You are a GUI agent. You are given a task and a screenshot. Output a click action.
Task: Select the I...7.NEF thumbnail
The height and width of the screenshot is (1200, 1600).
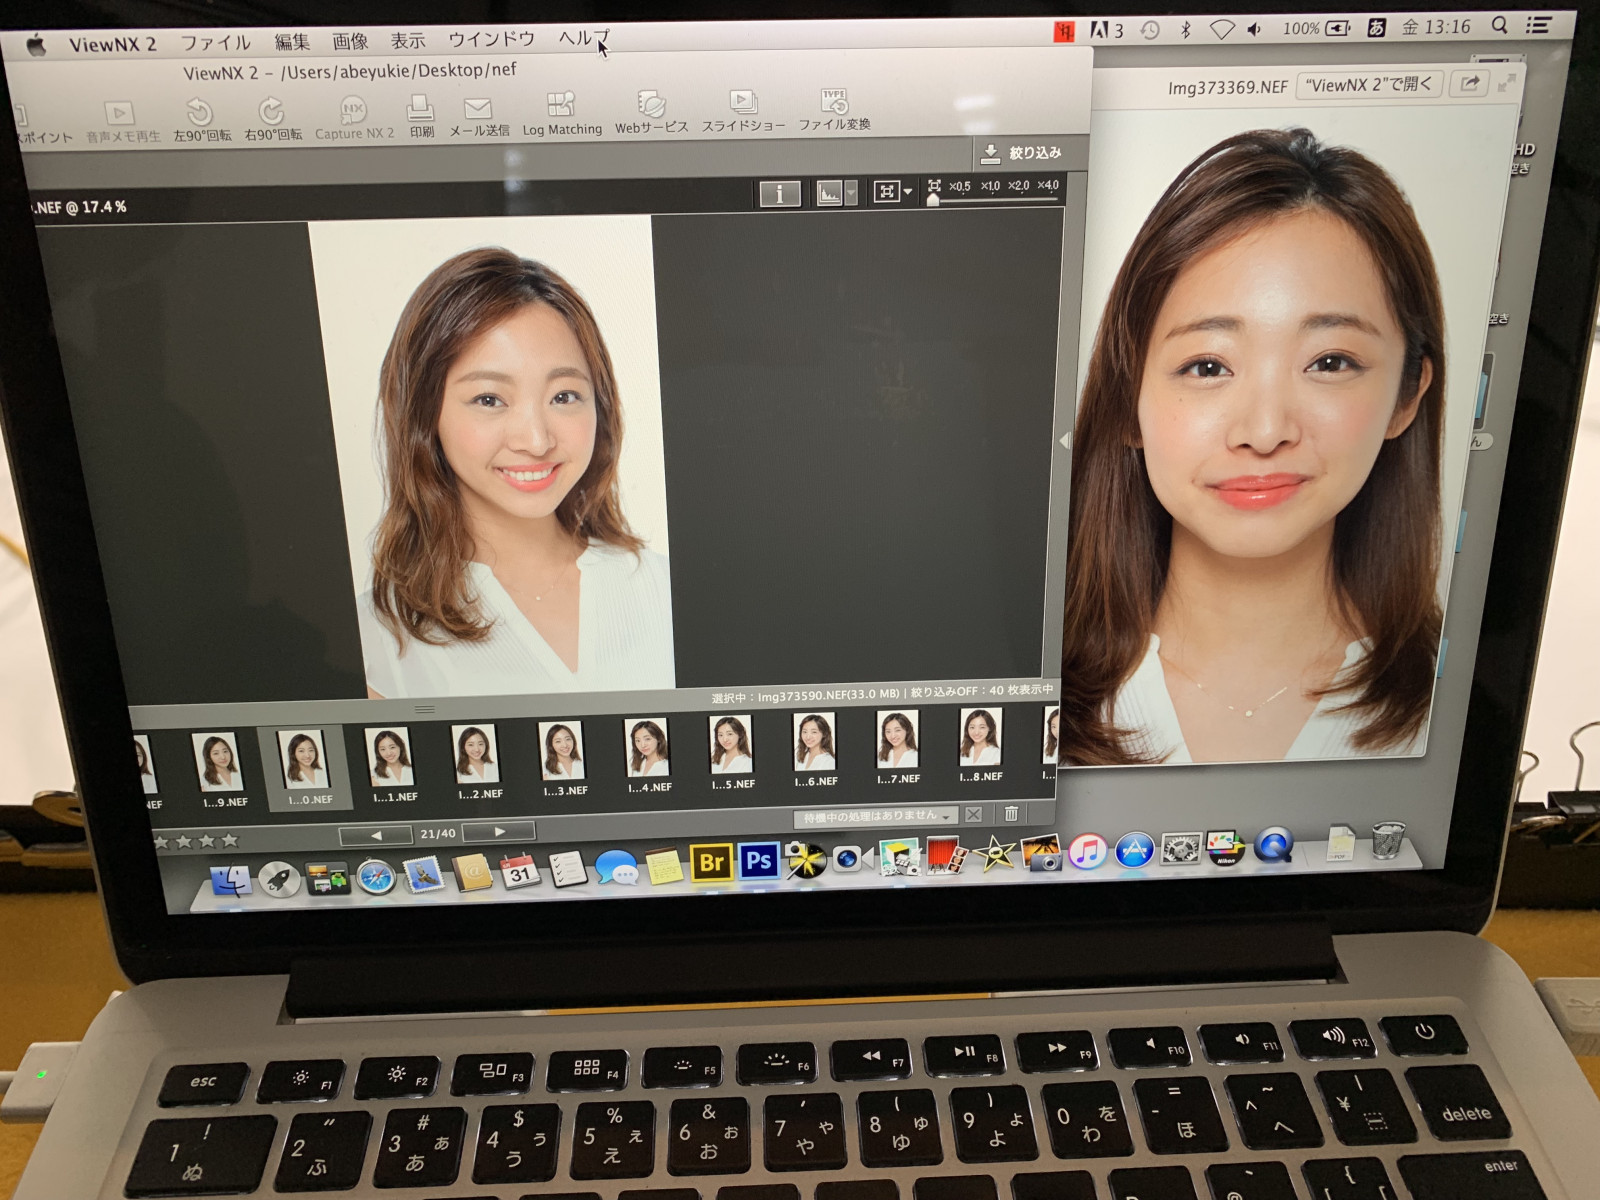897,745
